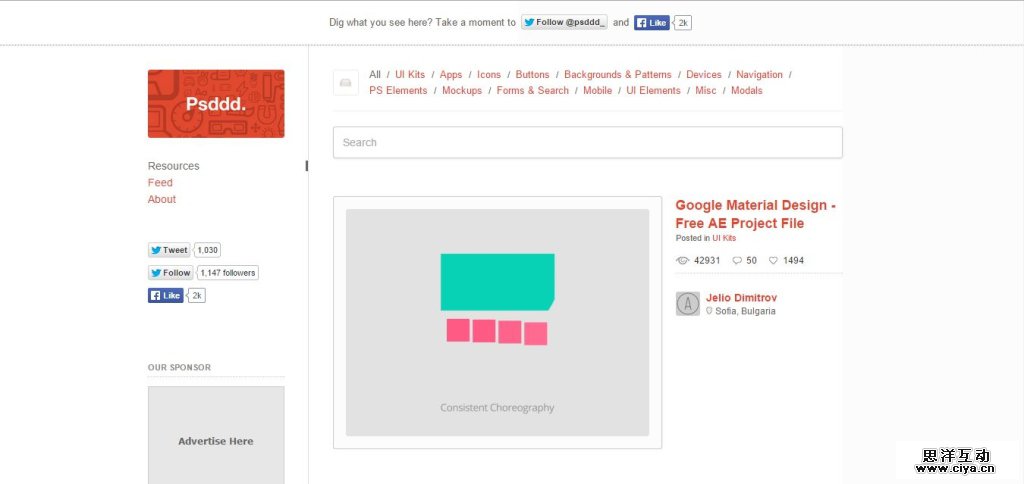
Task: Click the category list icon beside All
Action: 345,83
